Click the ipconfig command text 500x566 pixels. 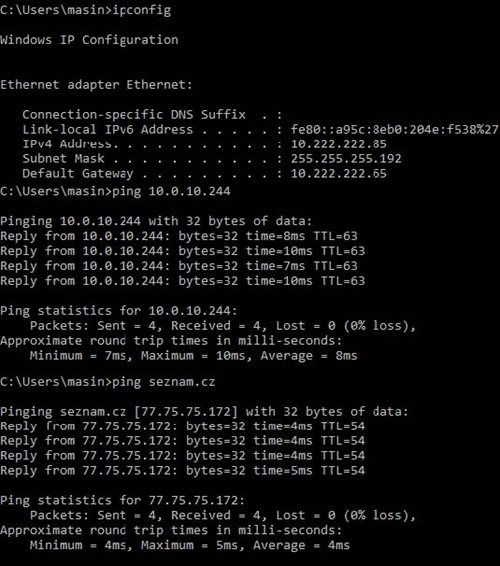[142, 10]
